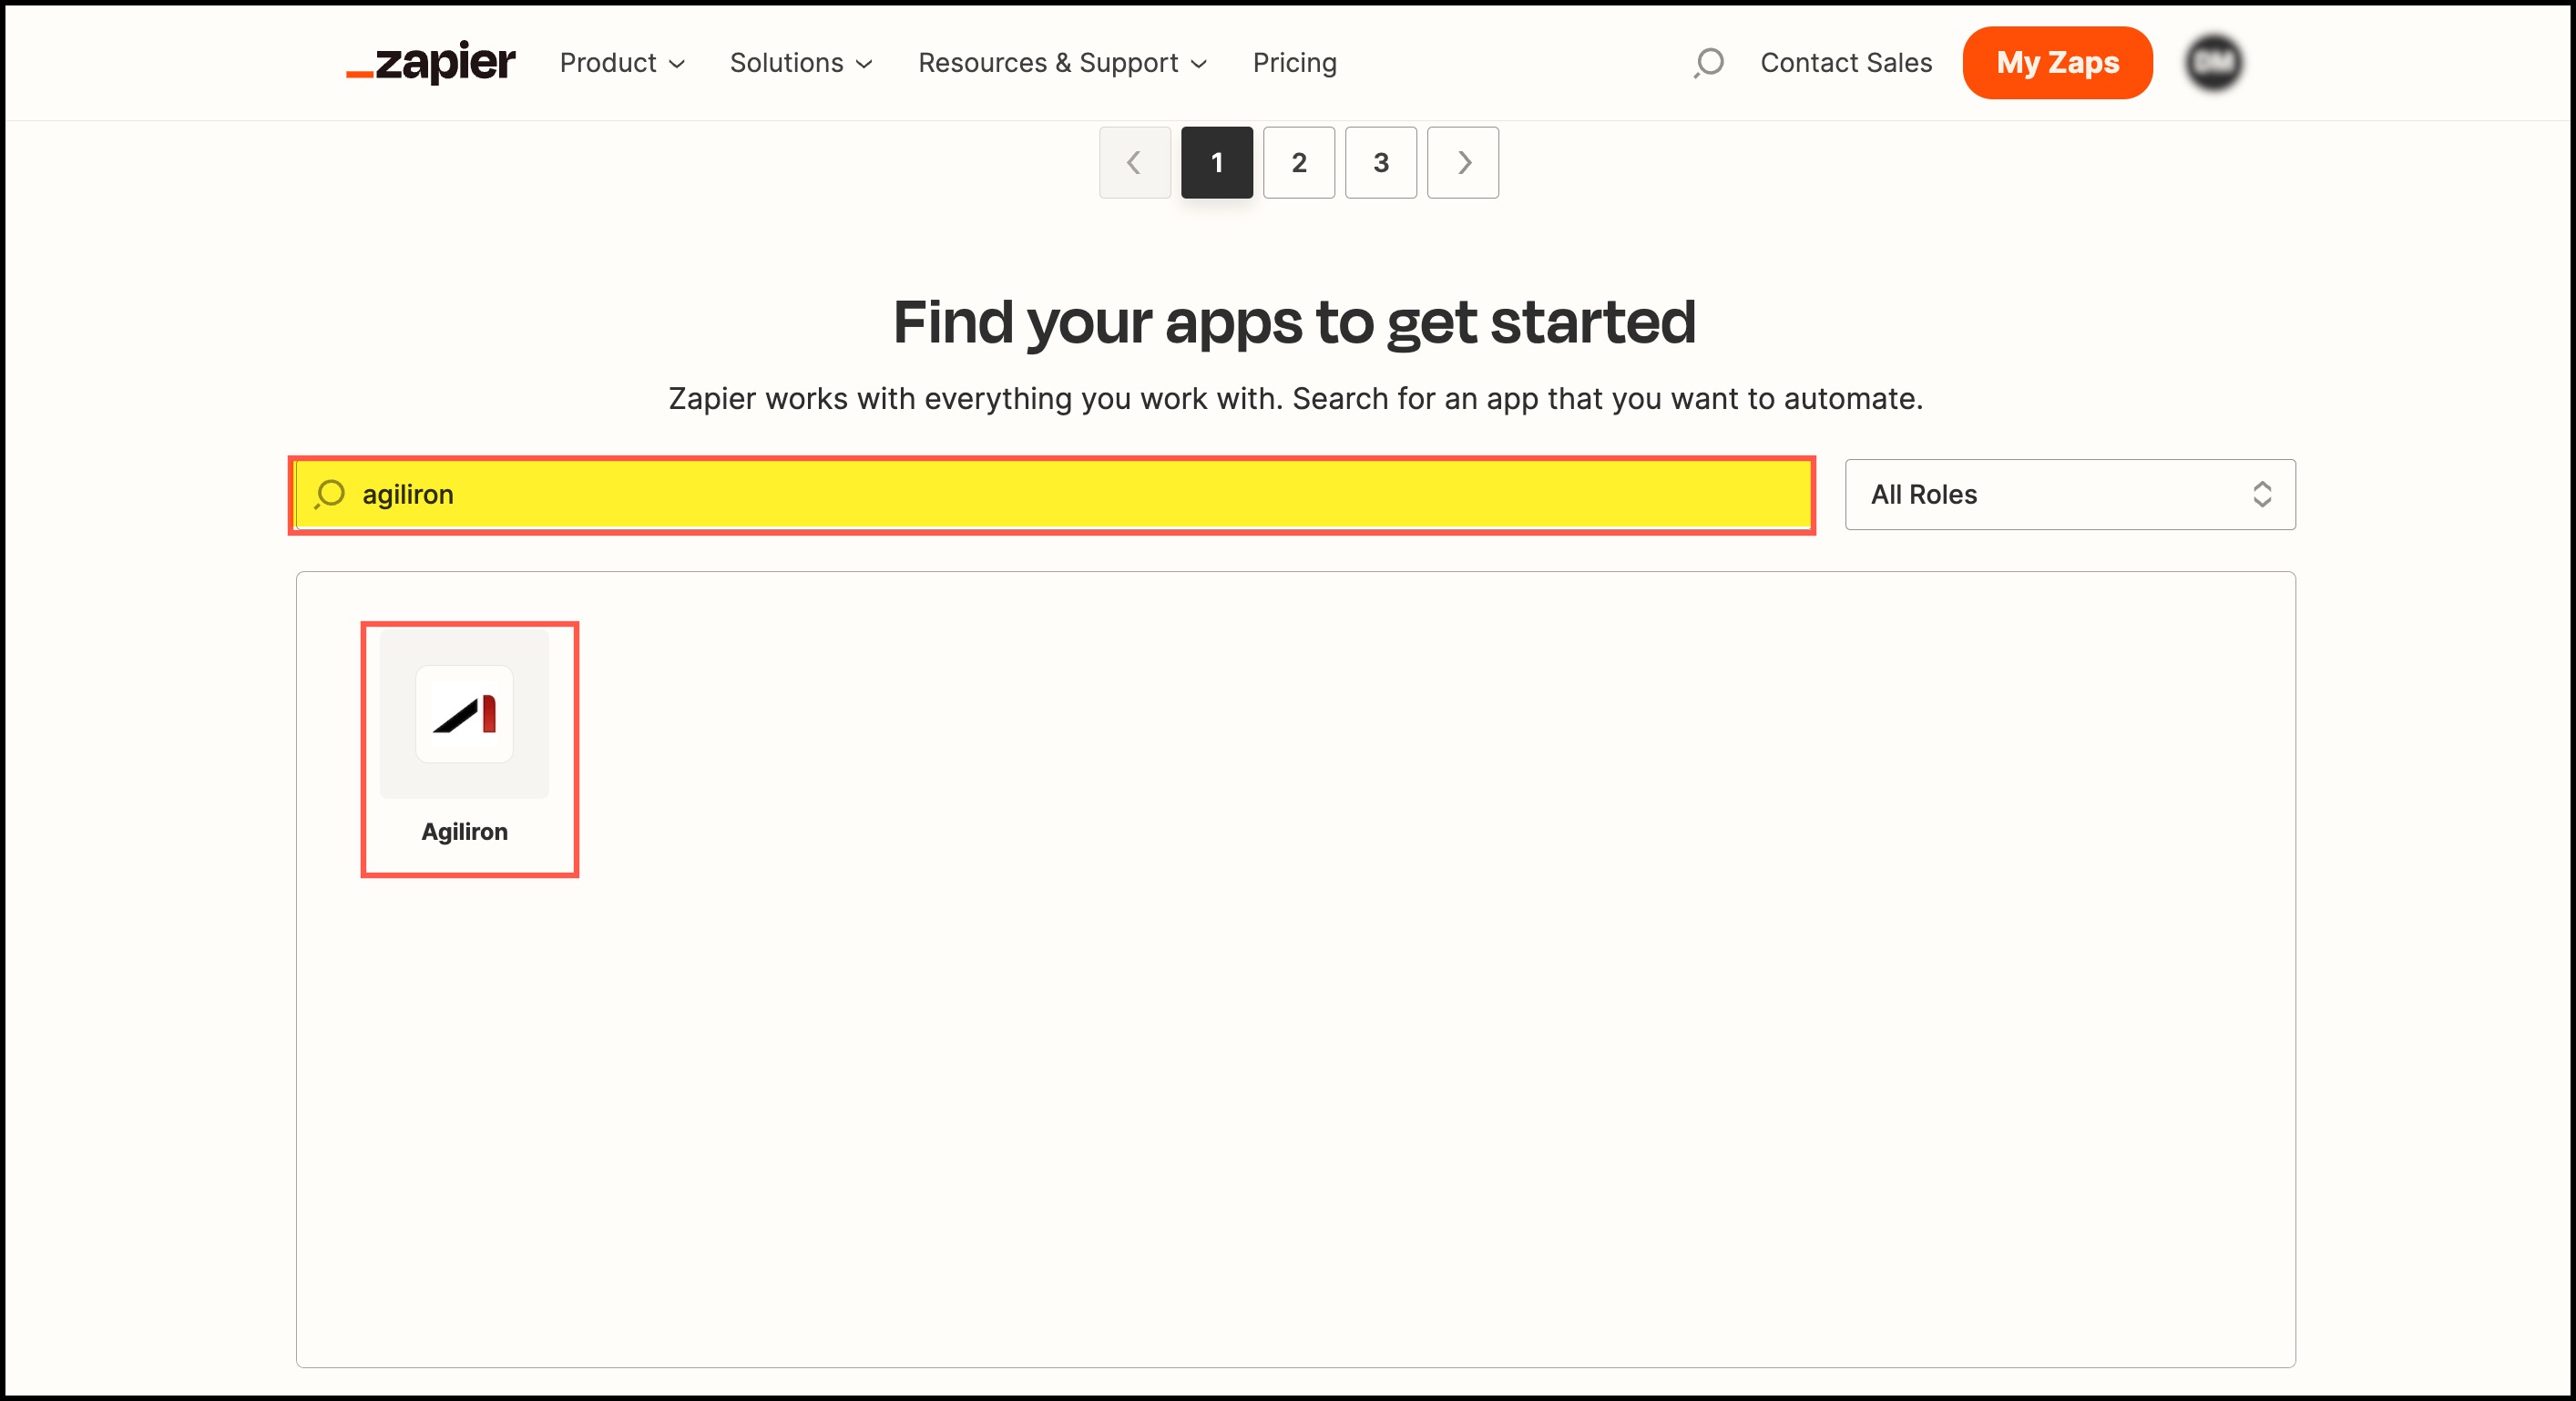Open the All Roles selector
The image size is (2576, 1401).
coord(2068,494)
